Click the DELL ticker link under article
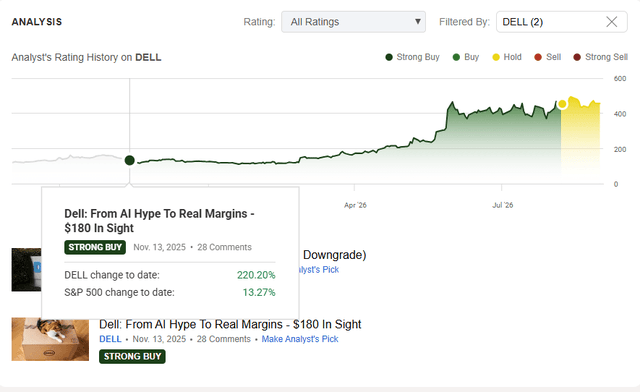The image size is (640, 392). [110, 339]
